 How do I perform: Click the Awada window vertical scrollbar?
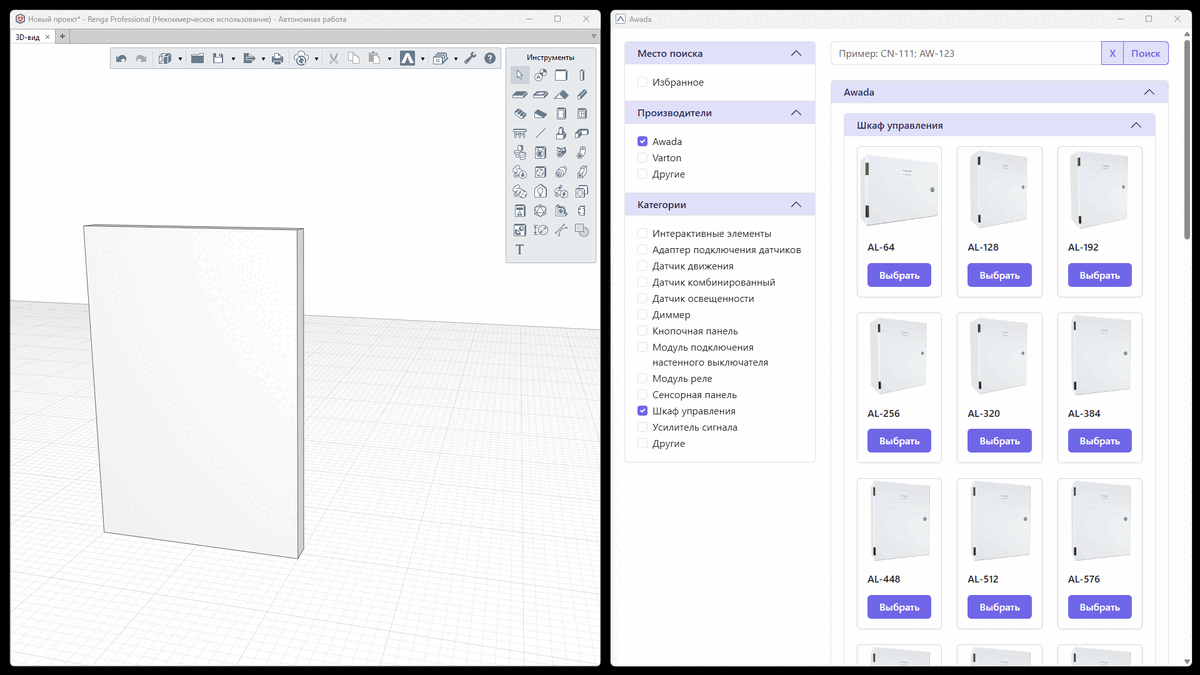(1187, 140)
